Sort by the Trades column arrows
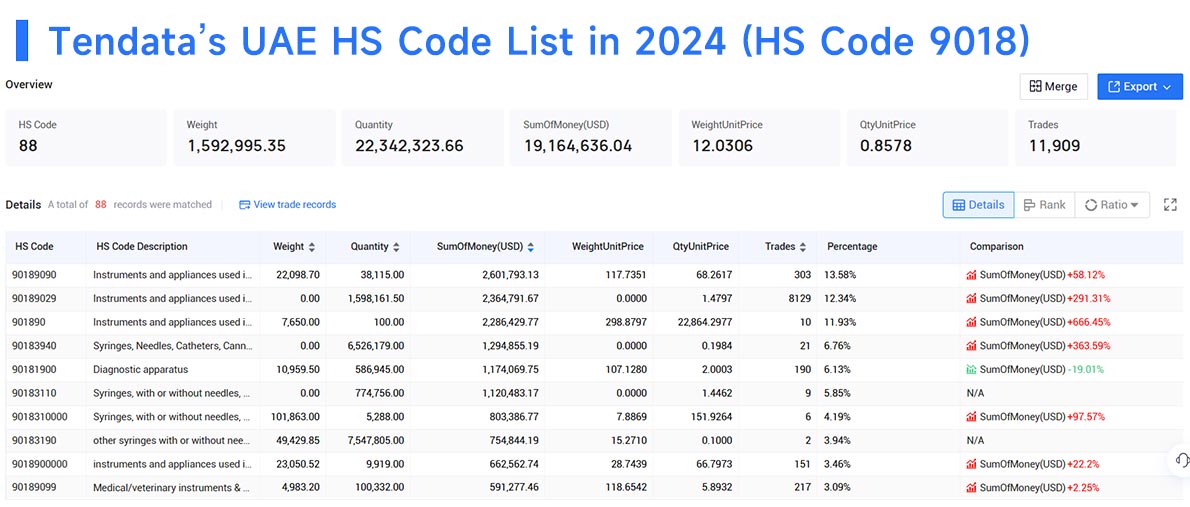This screenshot has height=507, width=1190. click(803, 247)
